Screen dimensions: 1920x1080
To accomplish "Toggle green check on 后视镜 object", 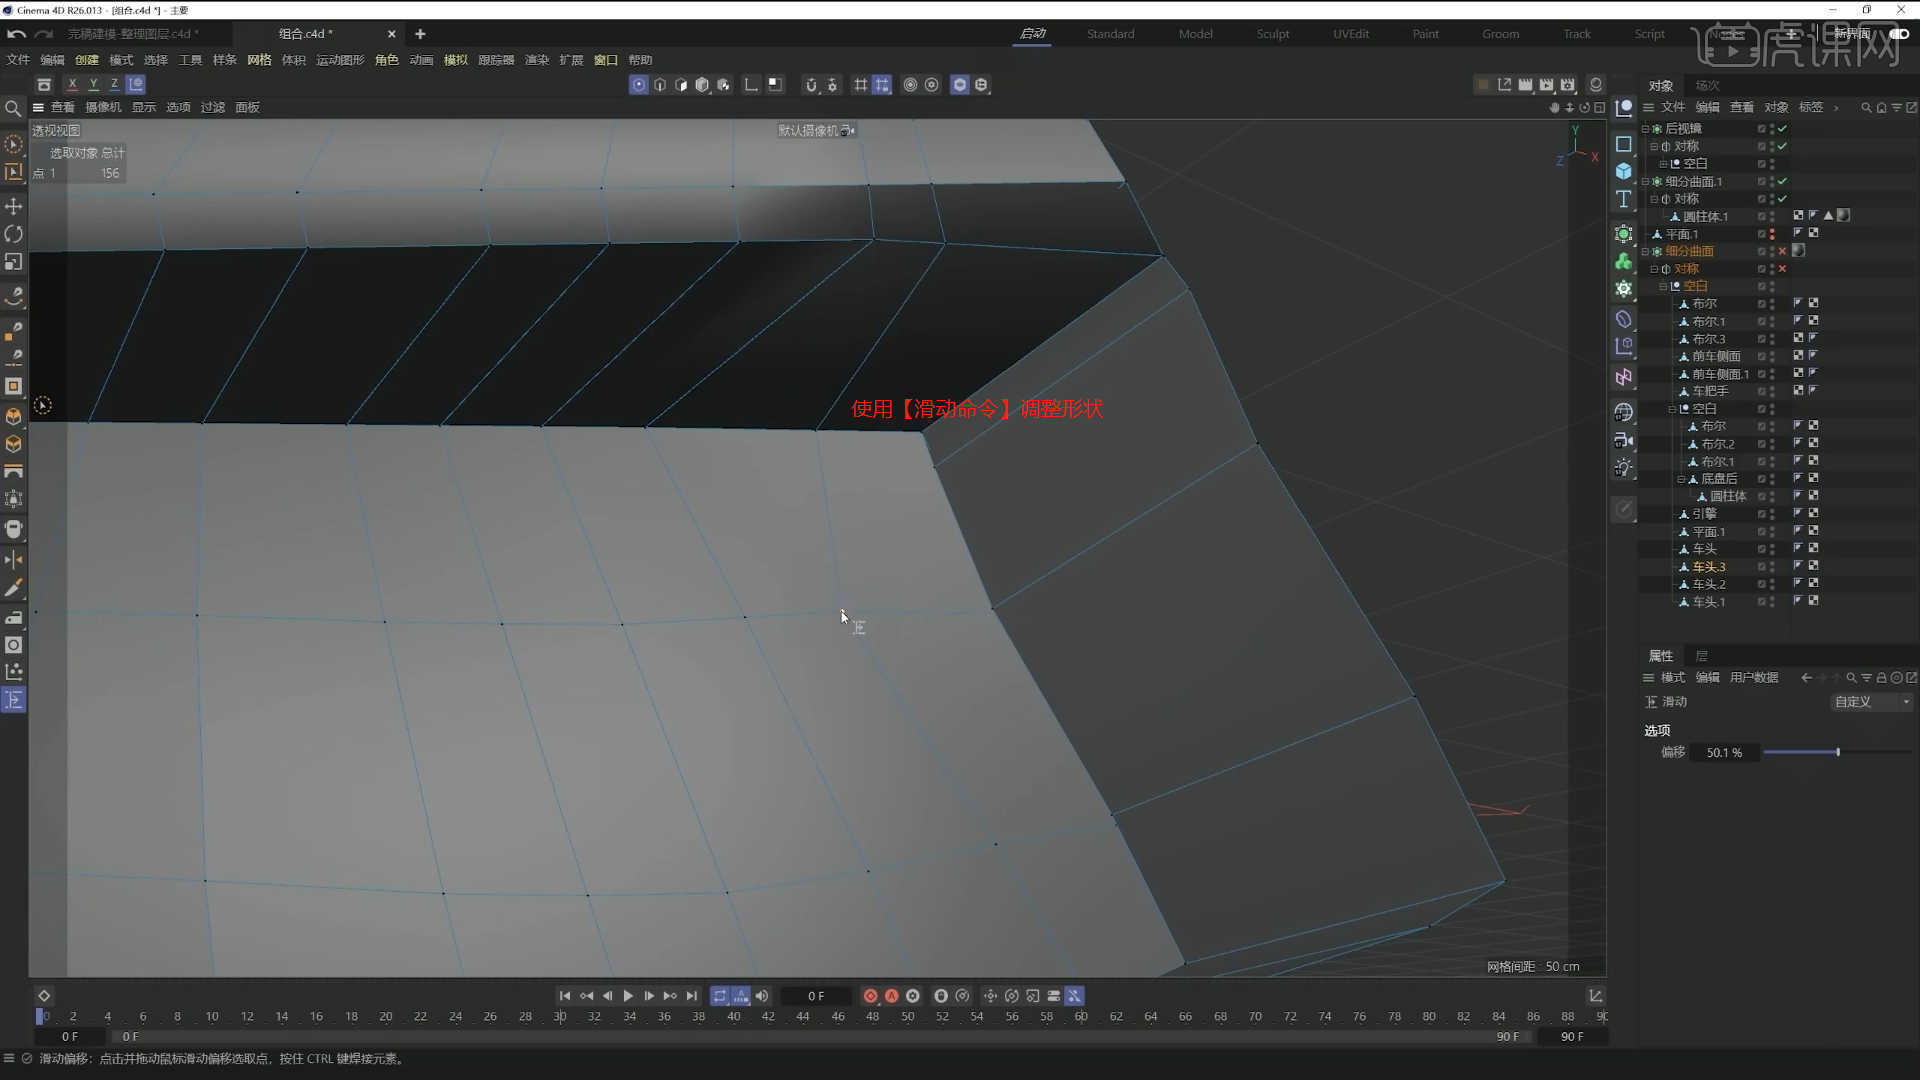I will pos(1782,129).
